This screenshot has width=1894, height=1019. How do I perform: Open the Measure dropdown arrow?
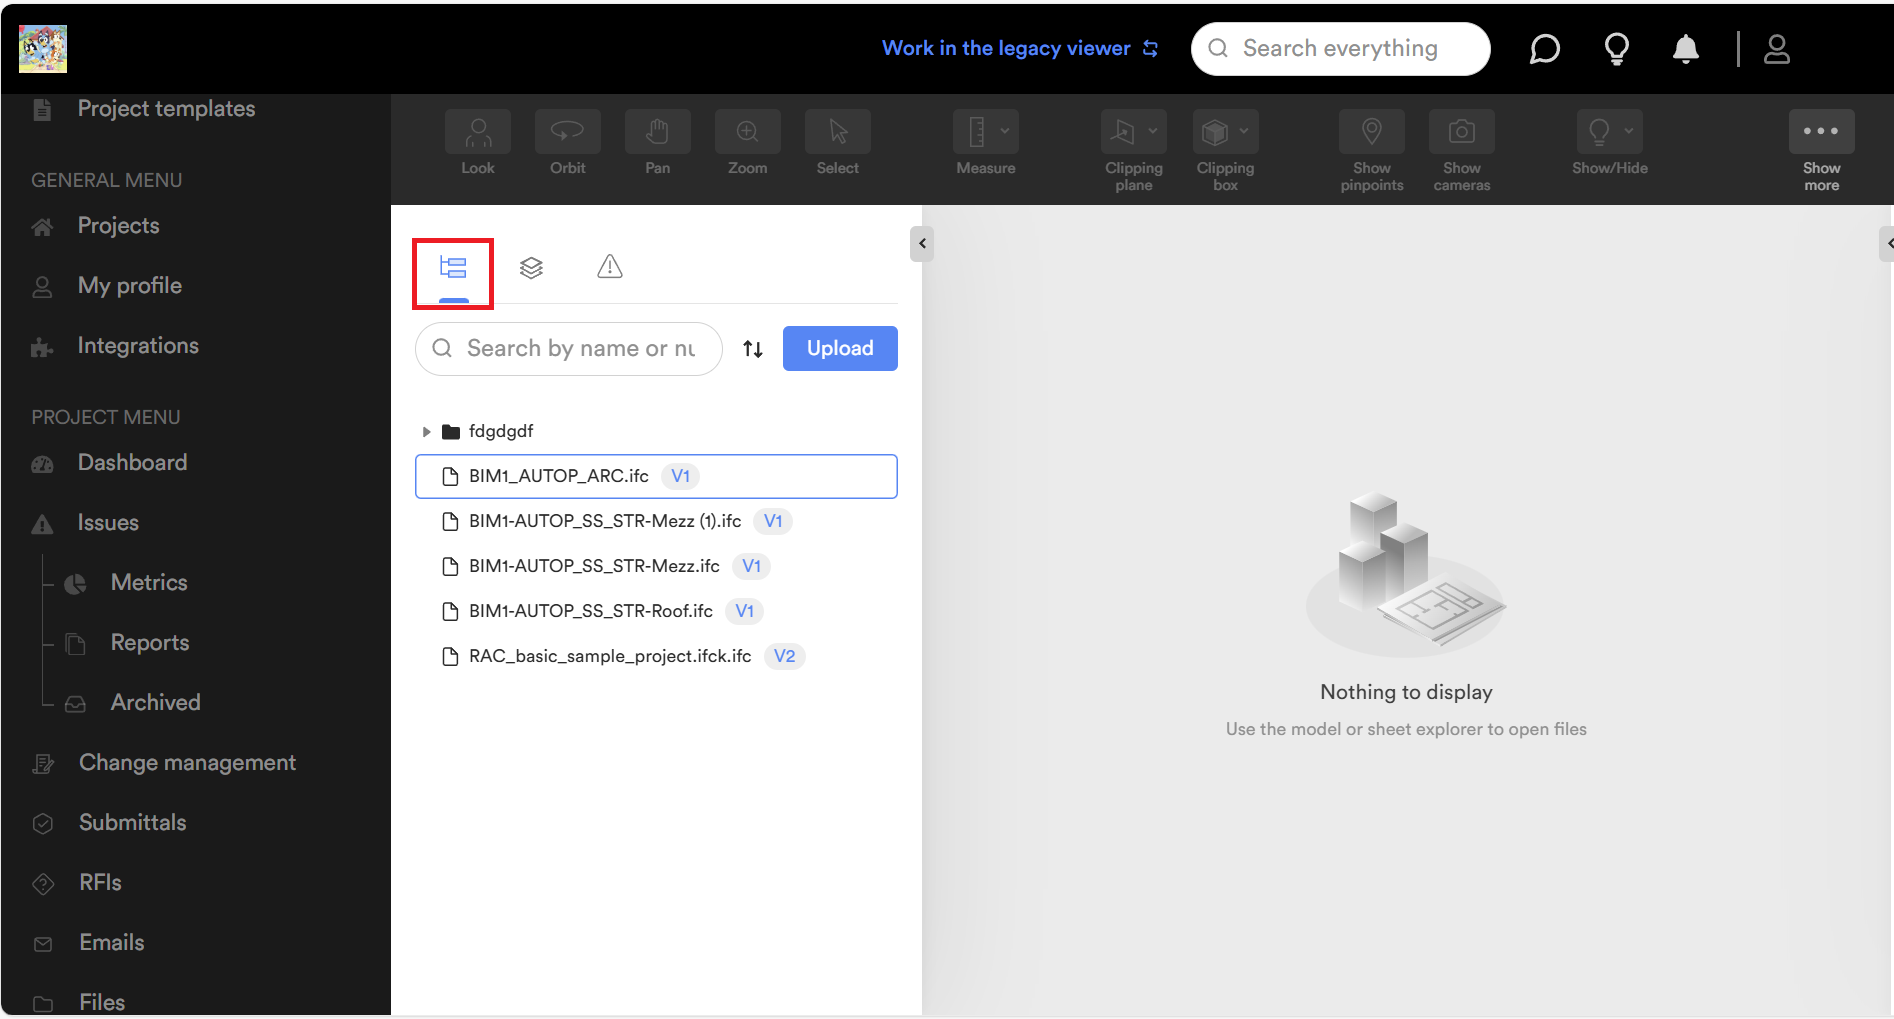tap(1005, 131)
